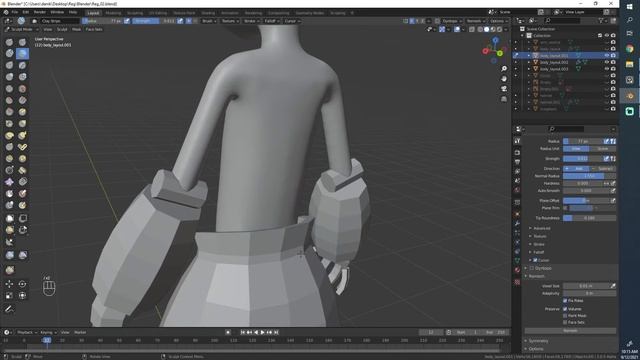Switch to the Sculpting workspace tab
This screenshot has height=360, width=640.
(135, 13)
